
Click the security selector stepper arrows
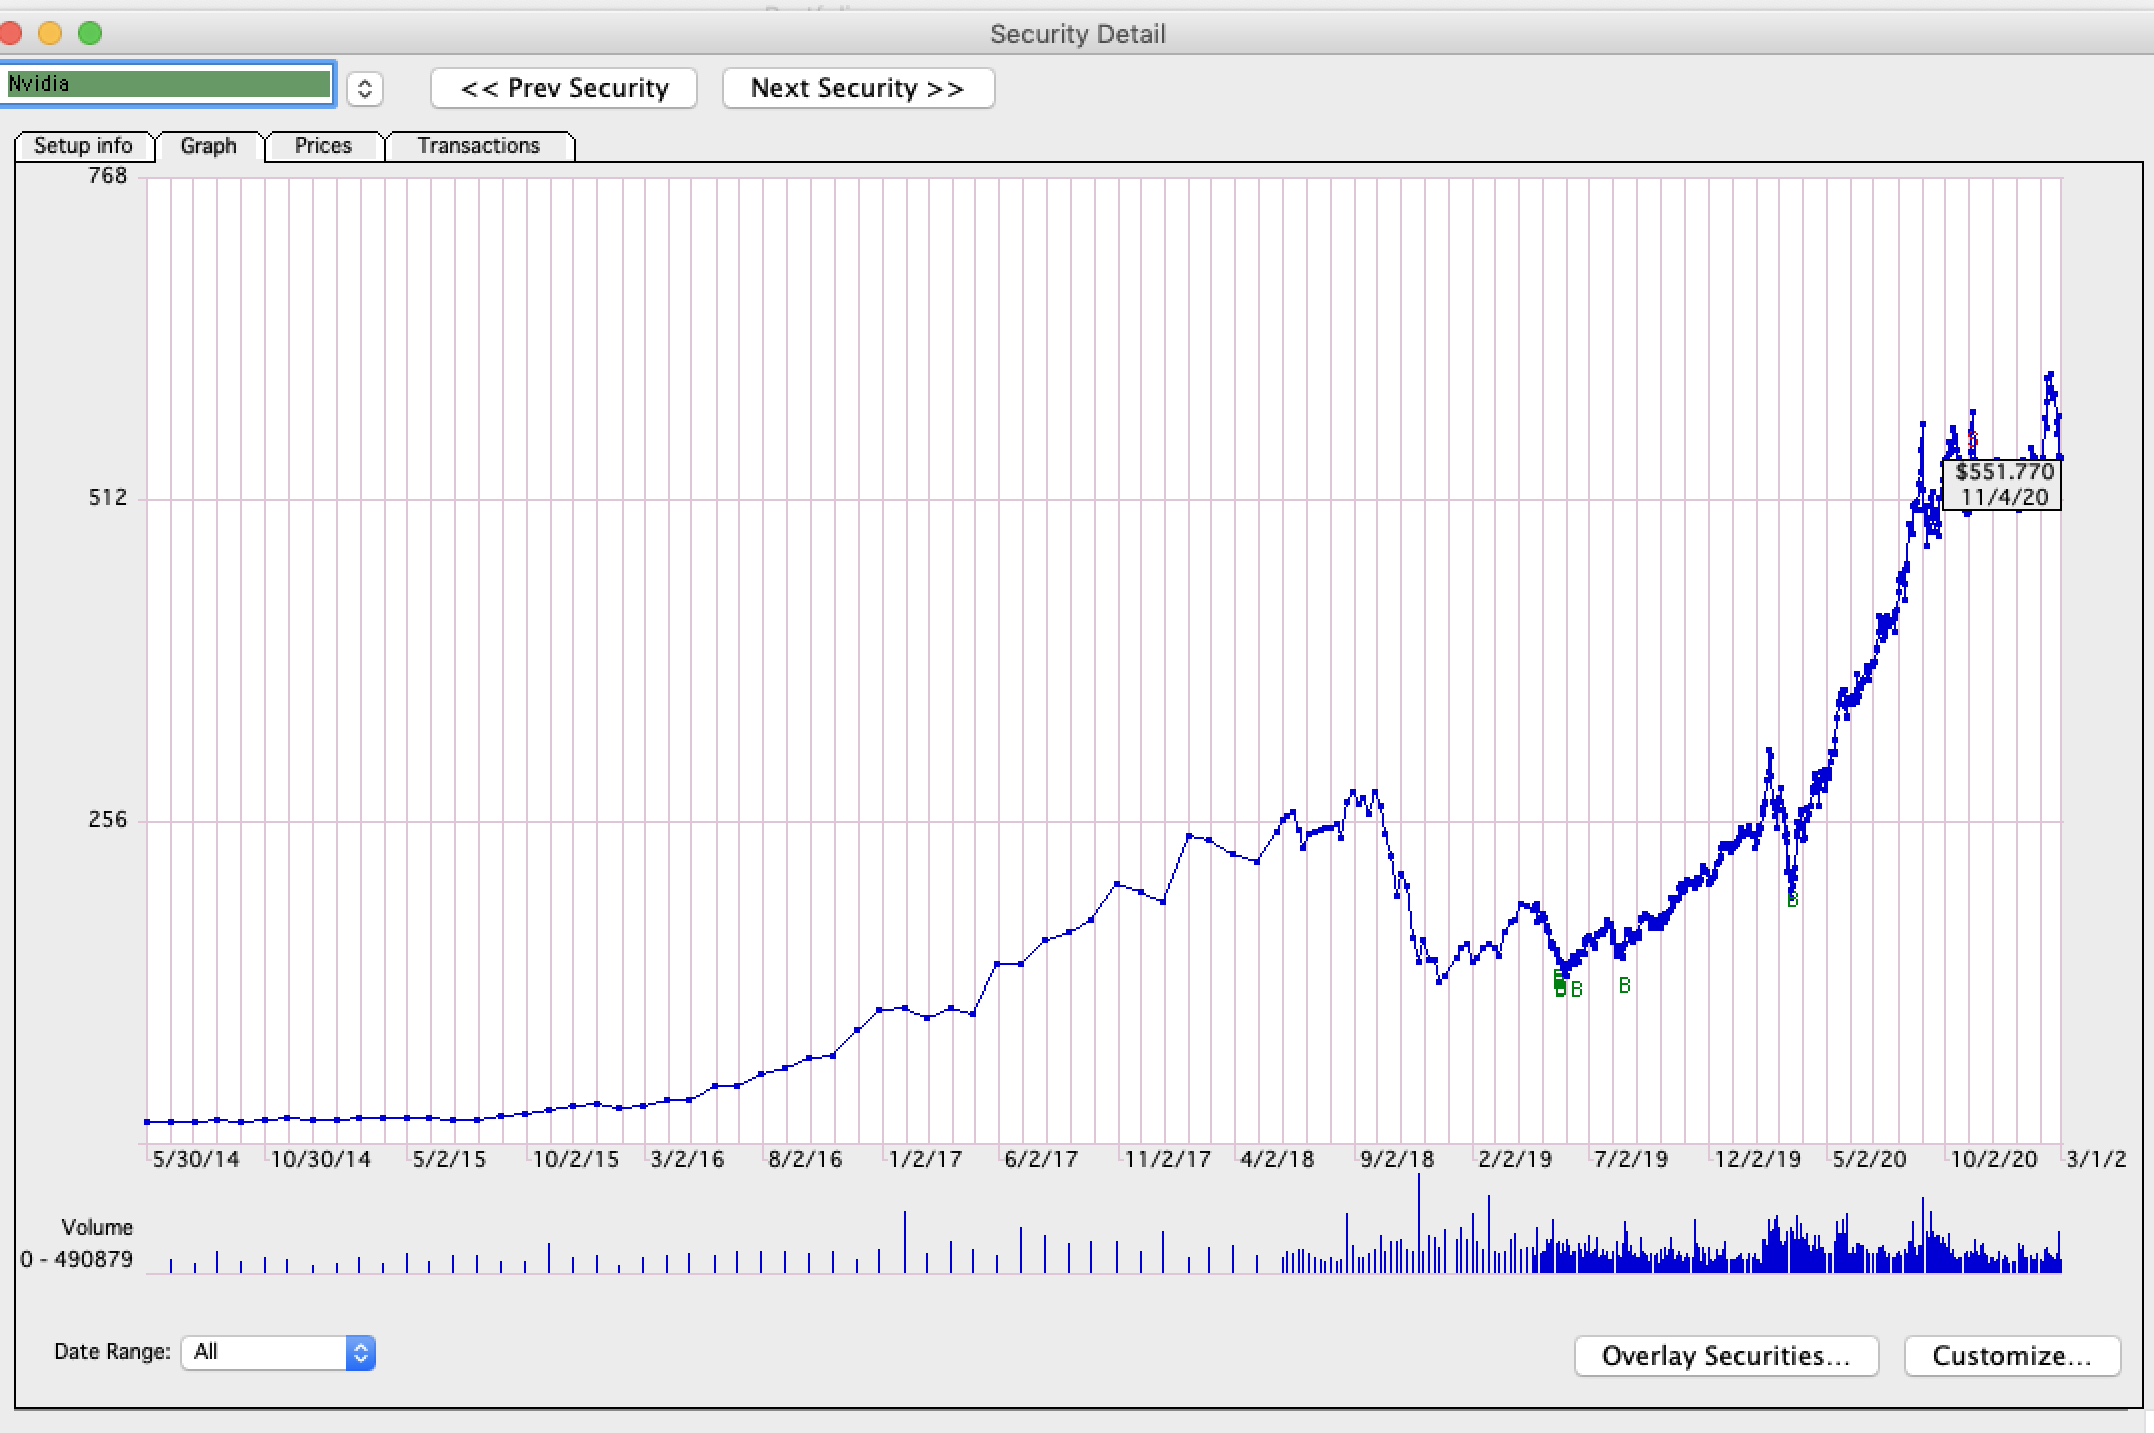[x=365, y=88]
